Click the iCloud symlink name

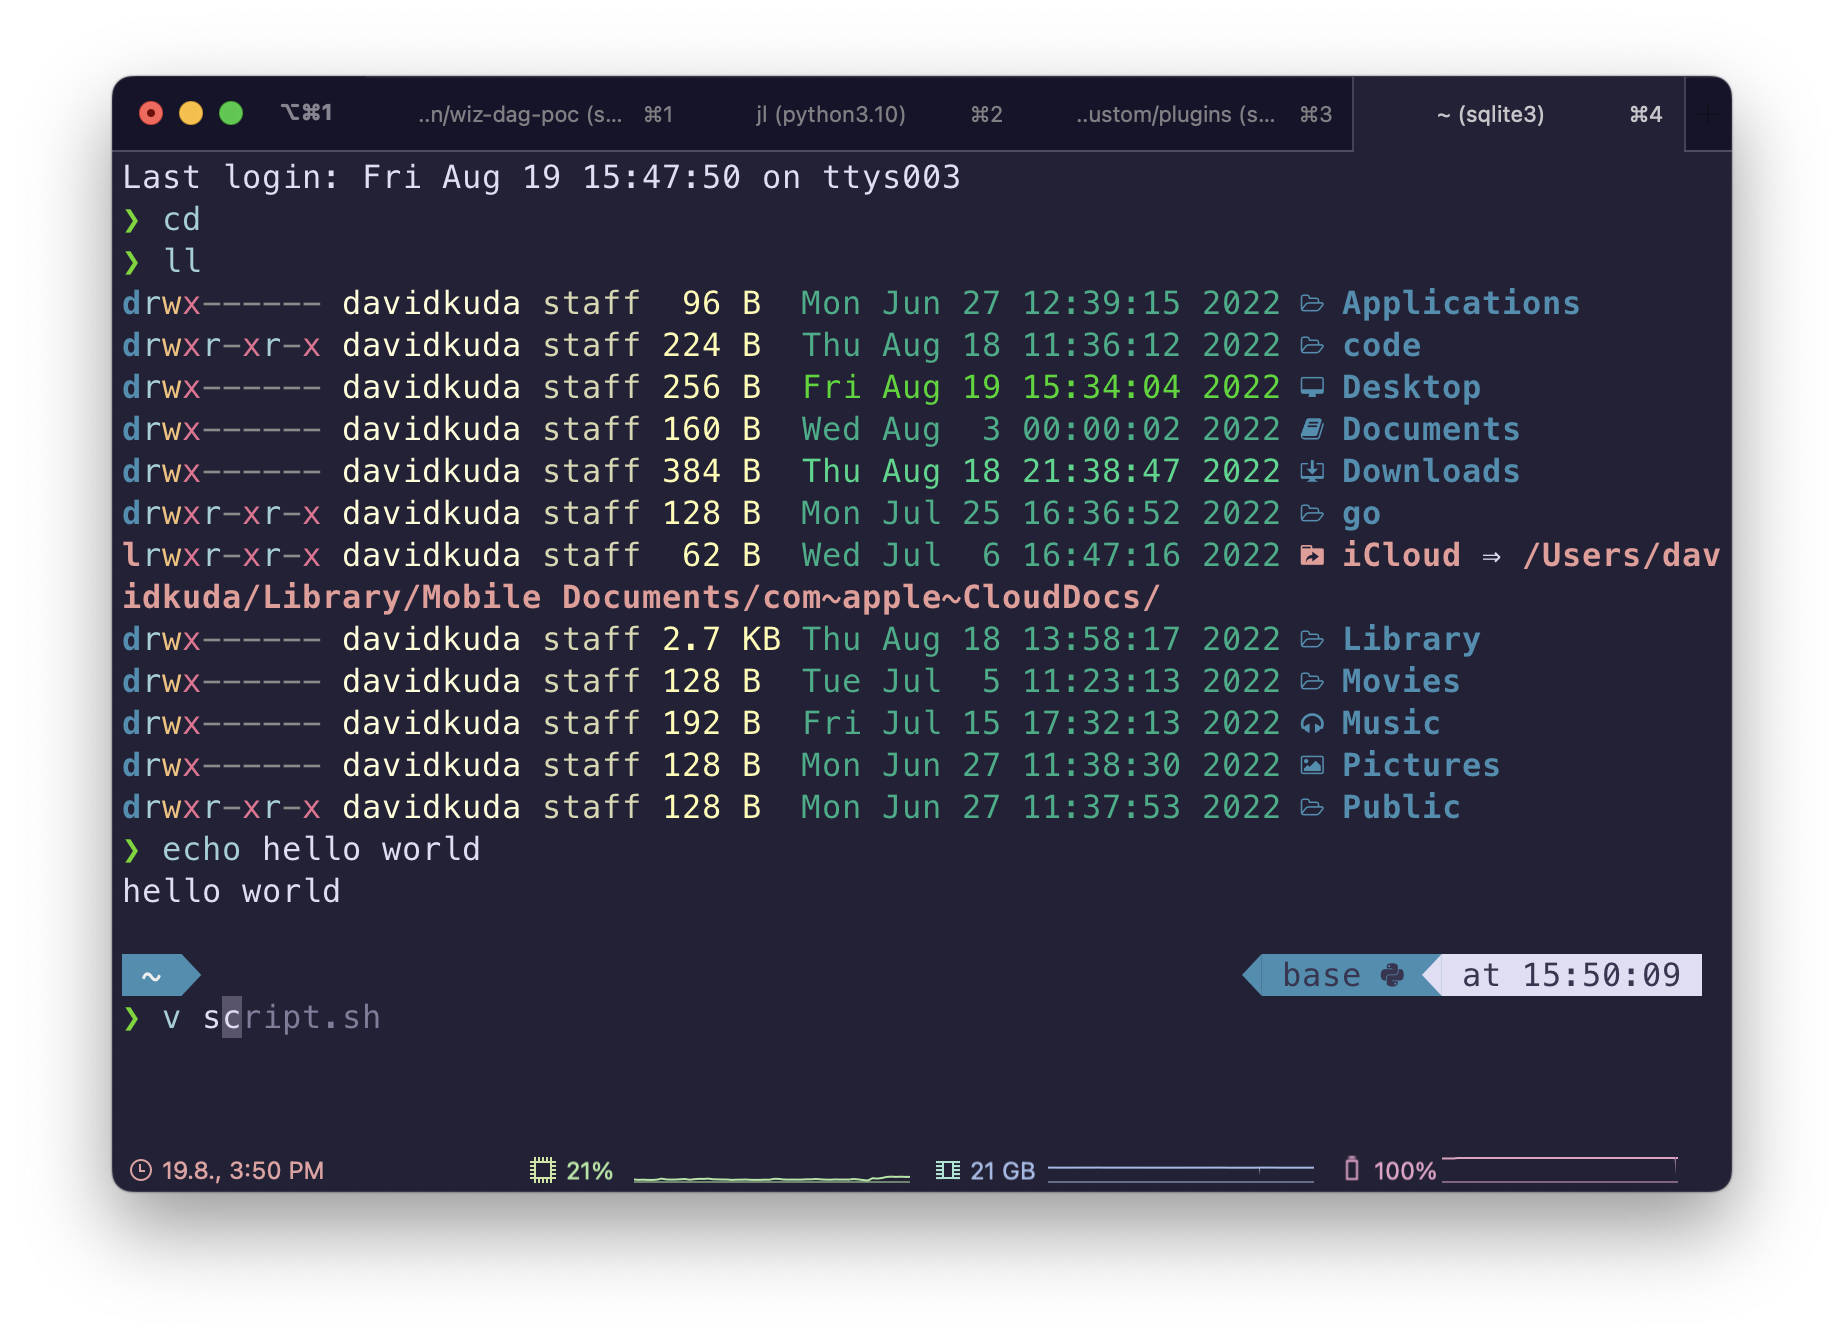pos(1401,555)
